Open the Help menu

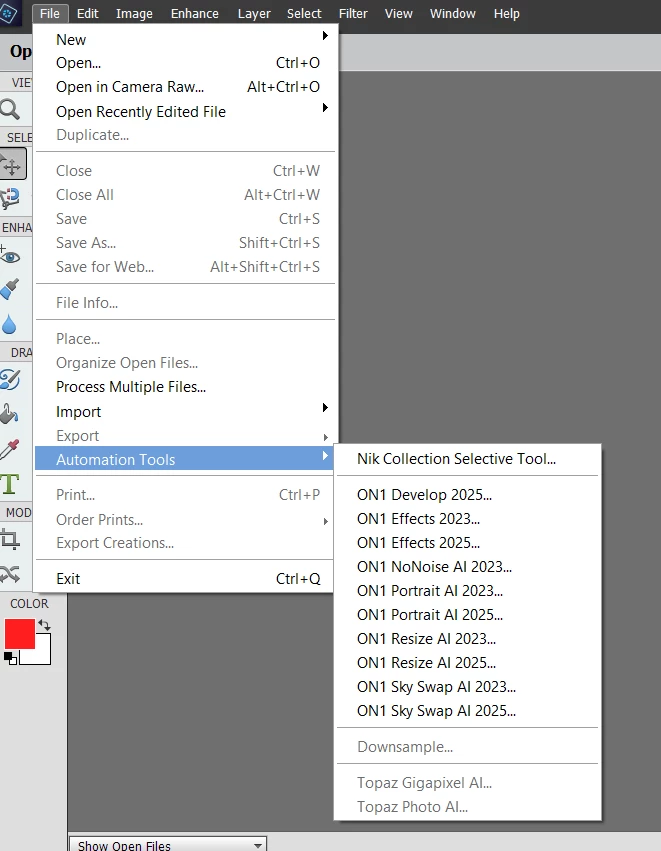[x=506, y=13]
